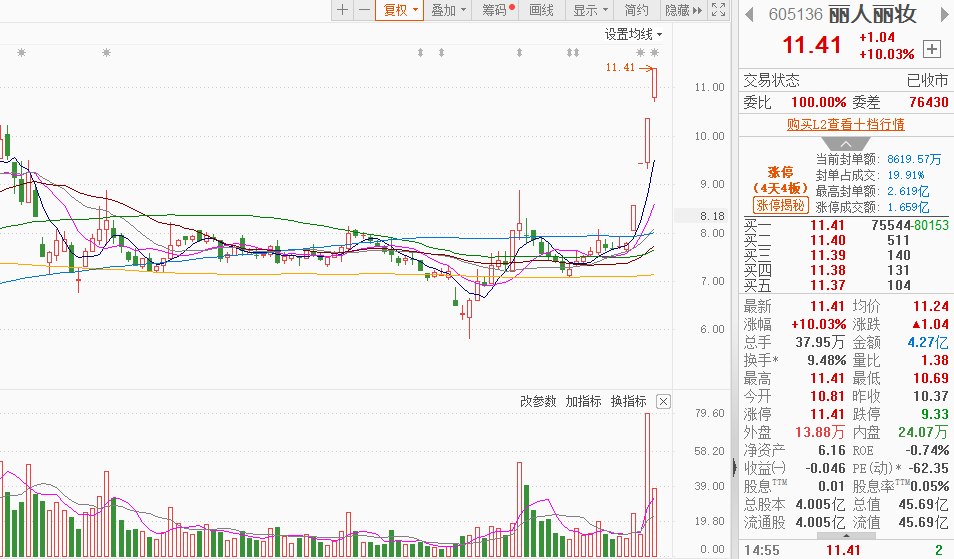
Task: Click the 买二 bid price 11.40
Action: point(827,240)
